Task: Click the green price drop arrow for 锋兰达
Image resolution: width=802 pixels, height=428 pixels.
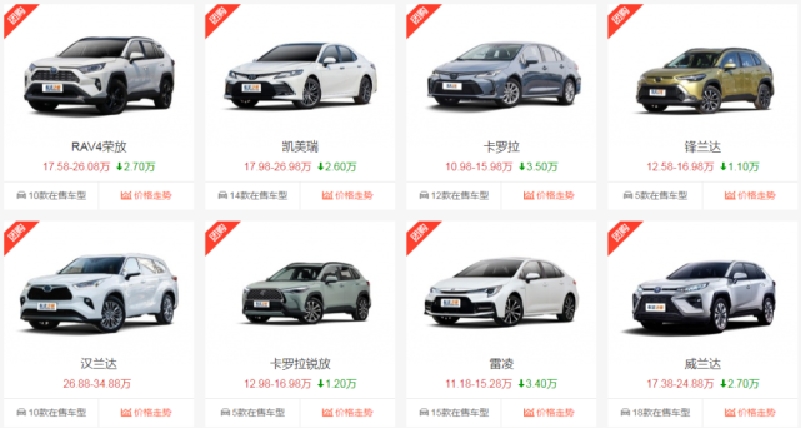Action: coord(723,167)
